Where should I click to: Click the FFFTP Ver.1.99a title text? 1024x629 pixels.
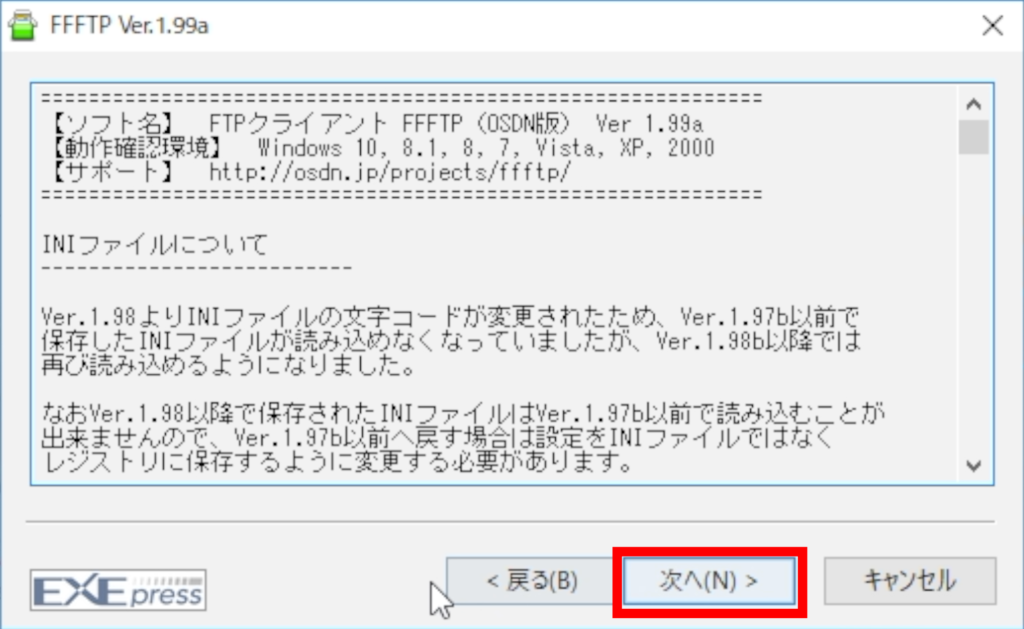coord(129,25)
